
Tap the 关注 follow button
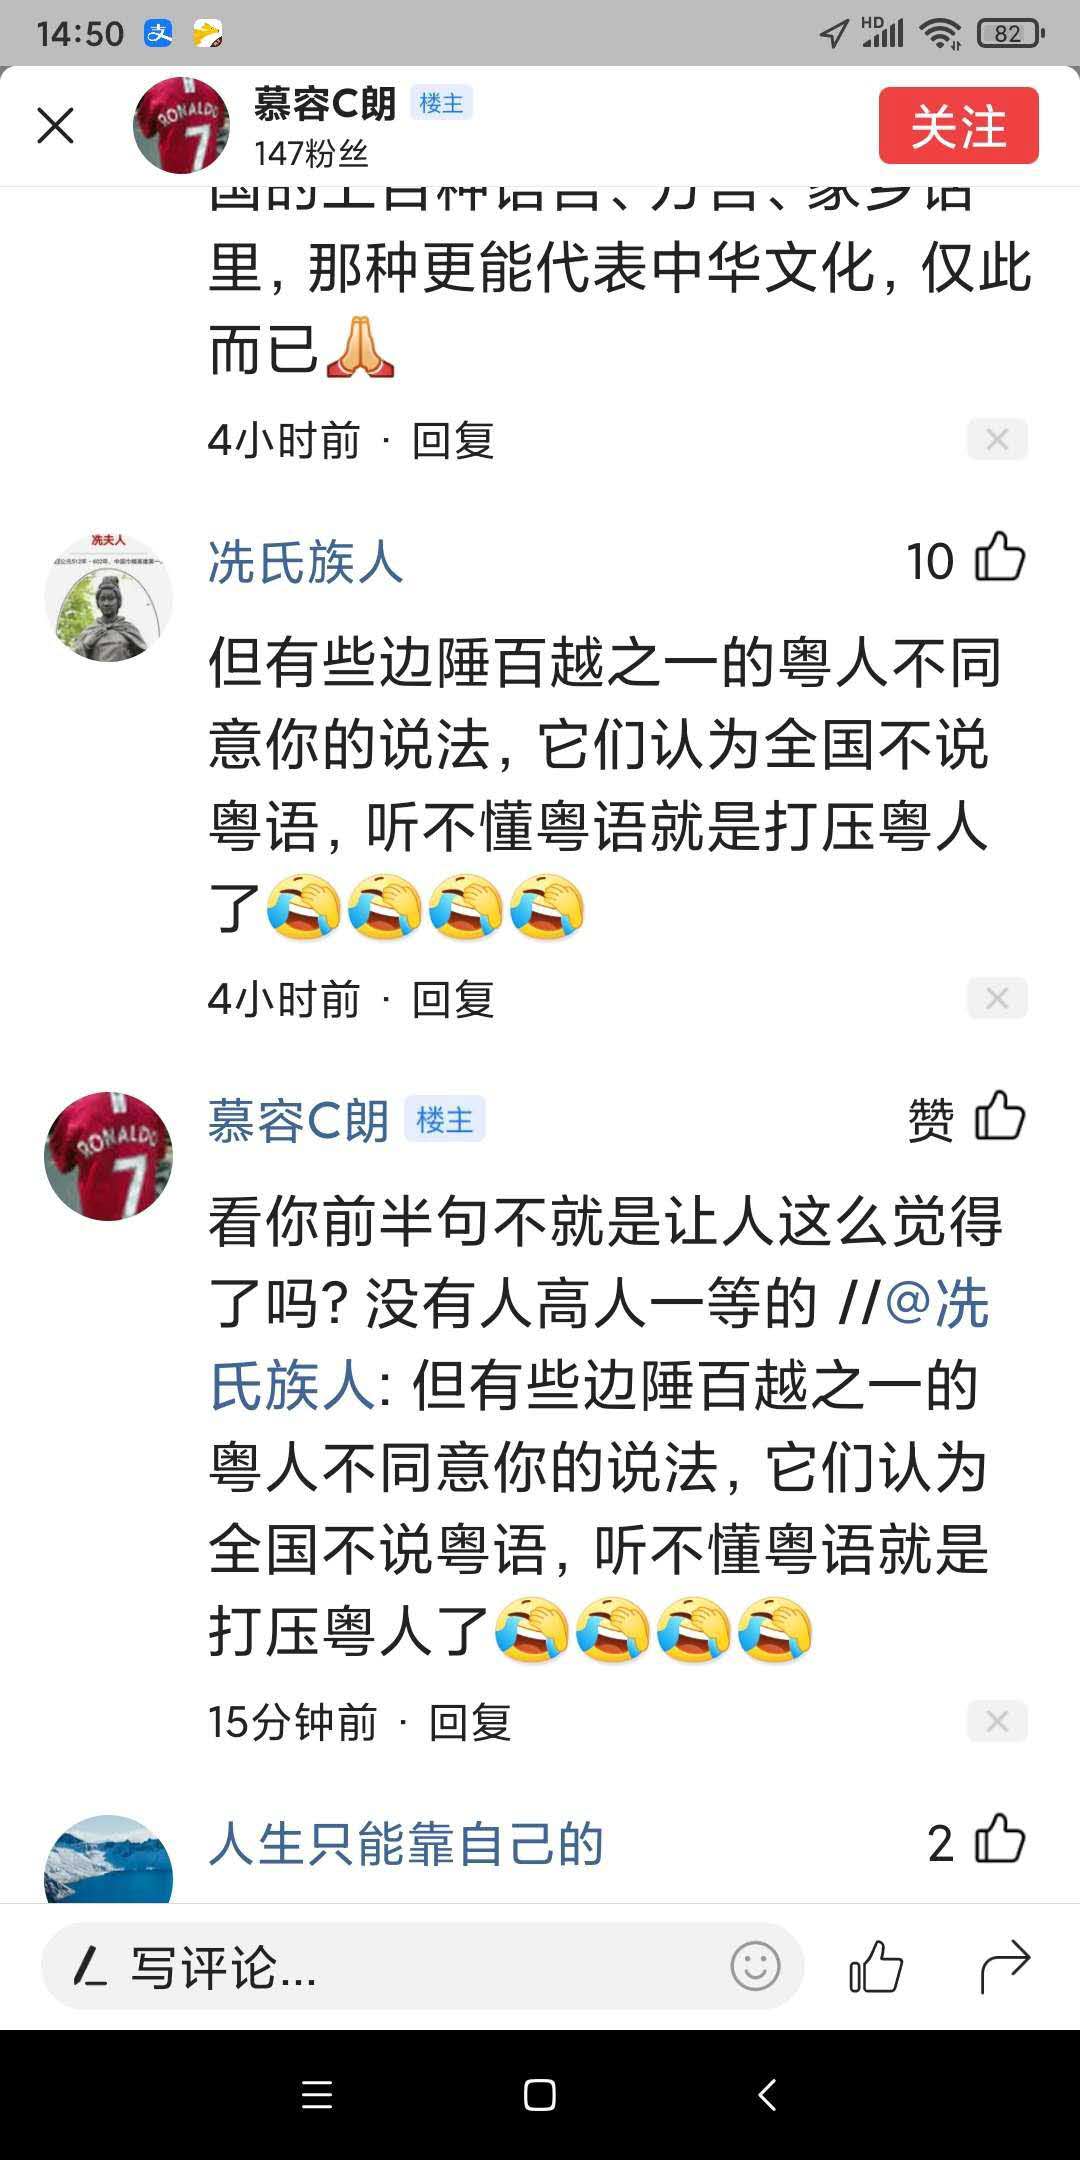[958, 126]
